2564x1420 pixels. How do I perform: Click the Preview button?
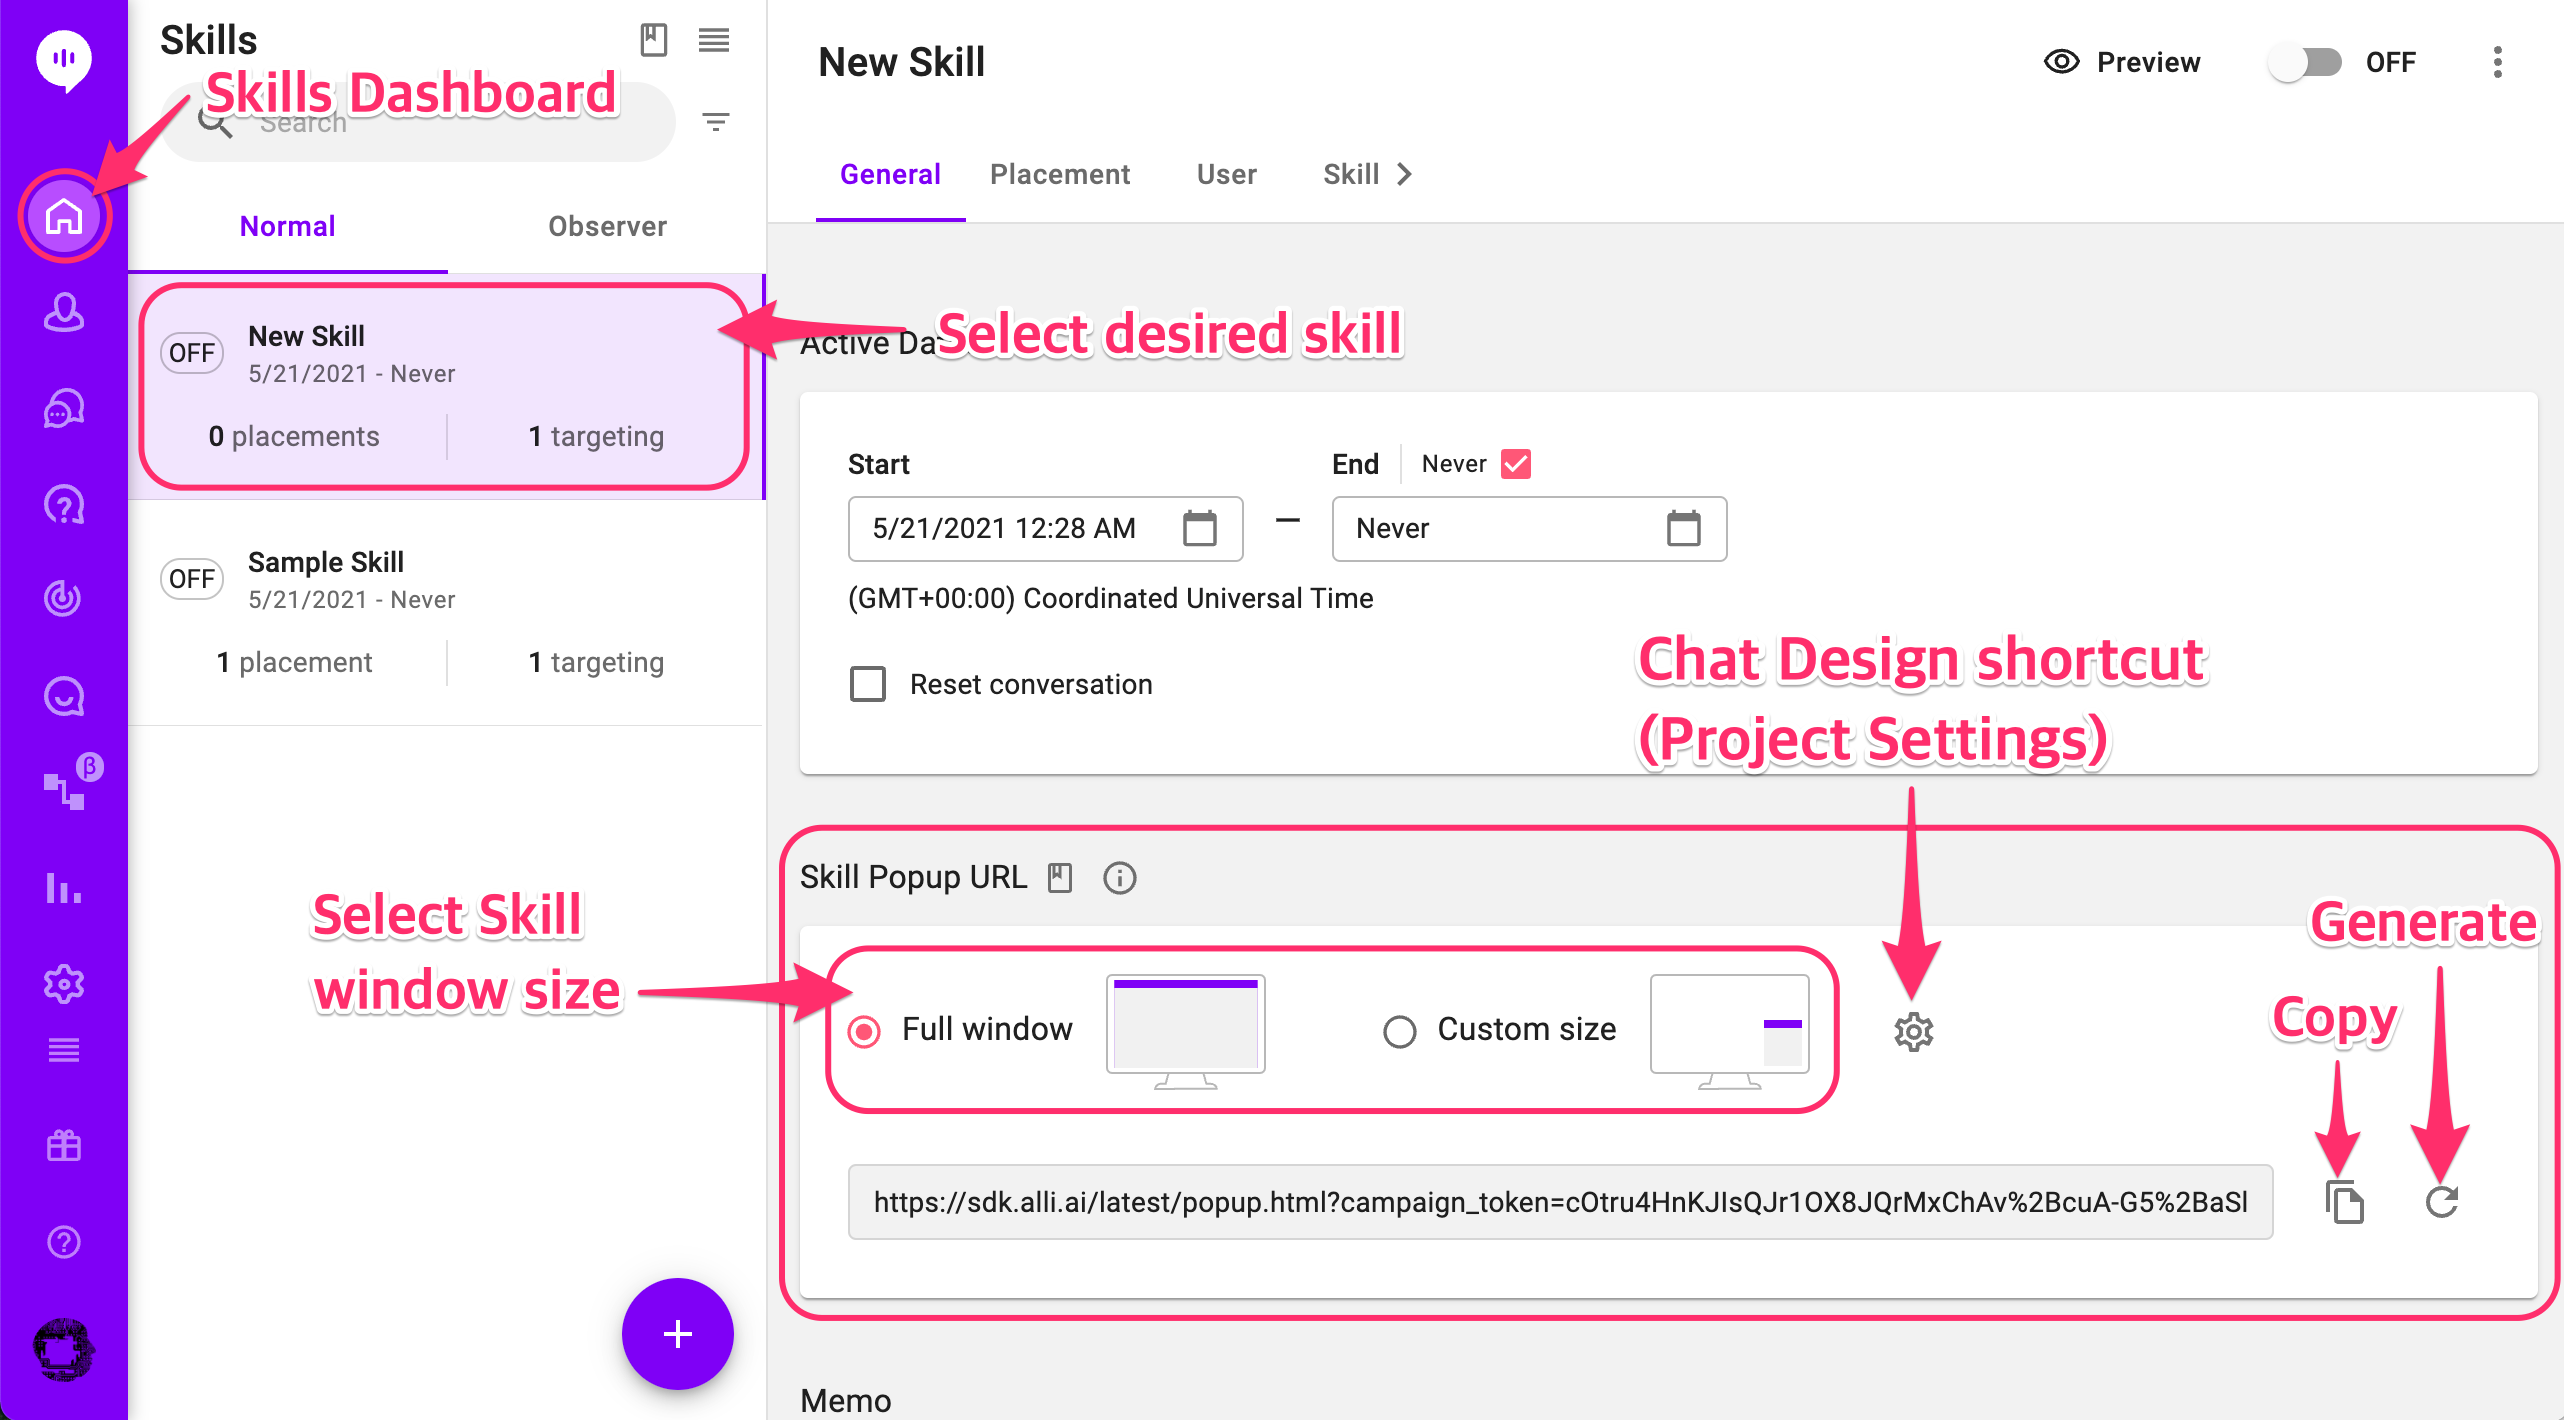(x=2122, y=62)
